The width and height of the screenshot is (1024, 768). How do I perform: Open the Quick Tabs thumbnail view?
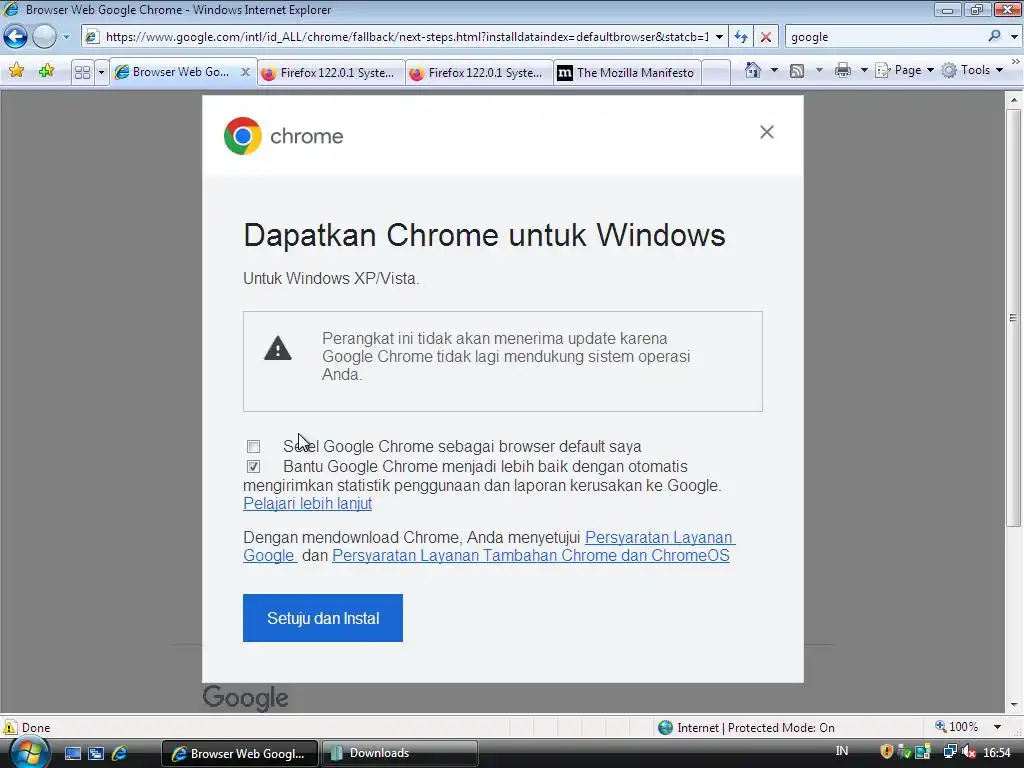click(x=82, y=72)
